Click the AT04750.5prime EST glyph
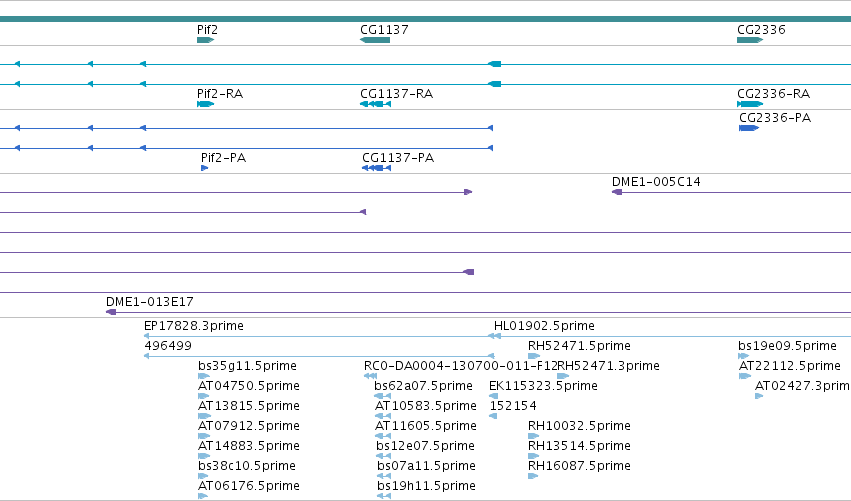851x501 pixels. [x=204, y=396]
